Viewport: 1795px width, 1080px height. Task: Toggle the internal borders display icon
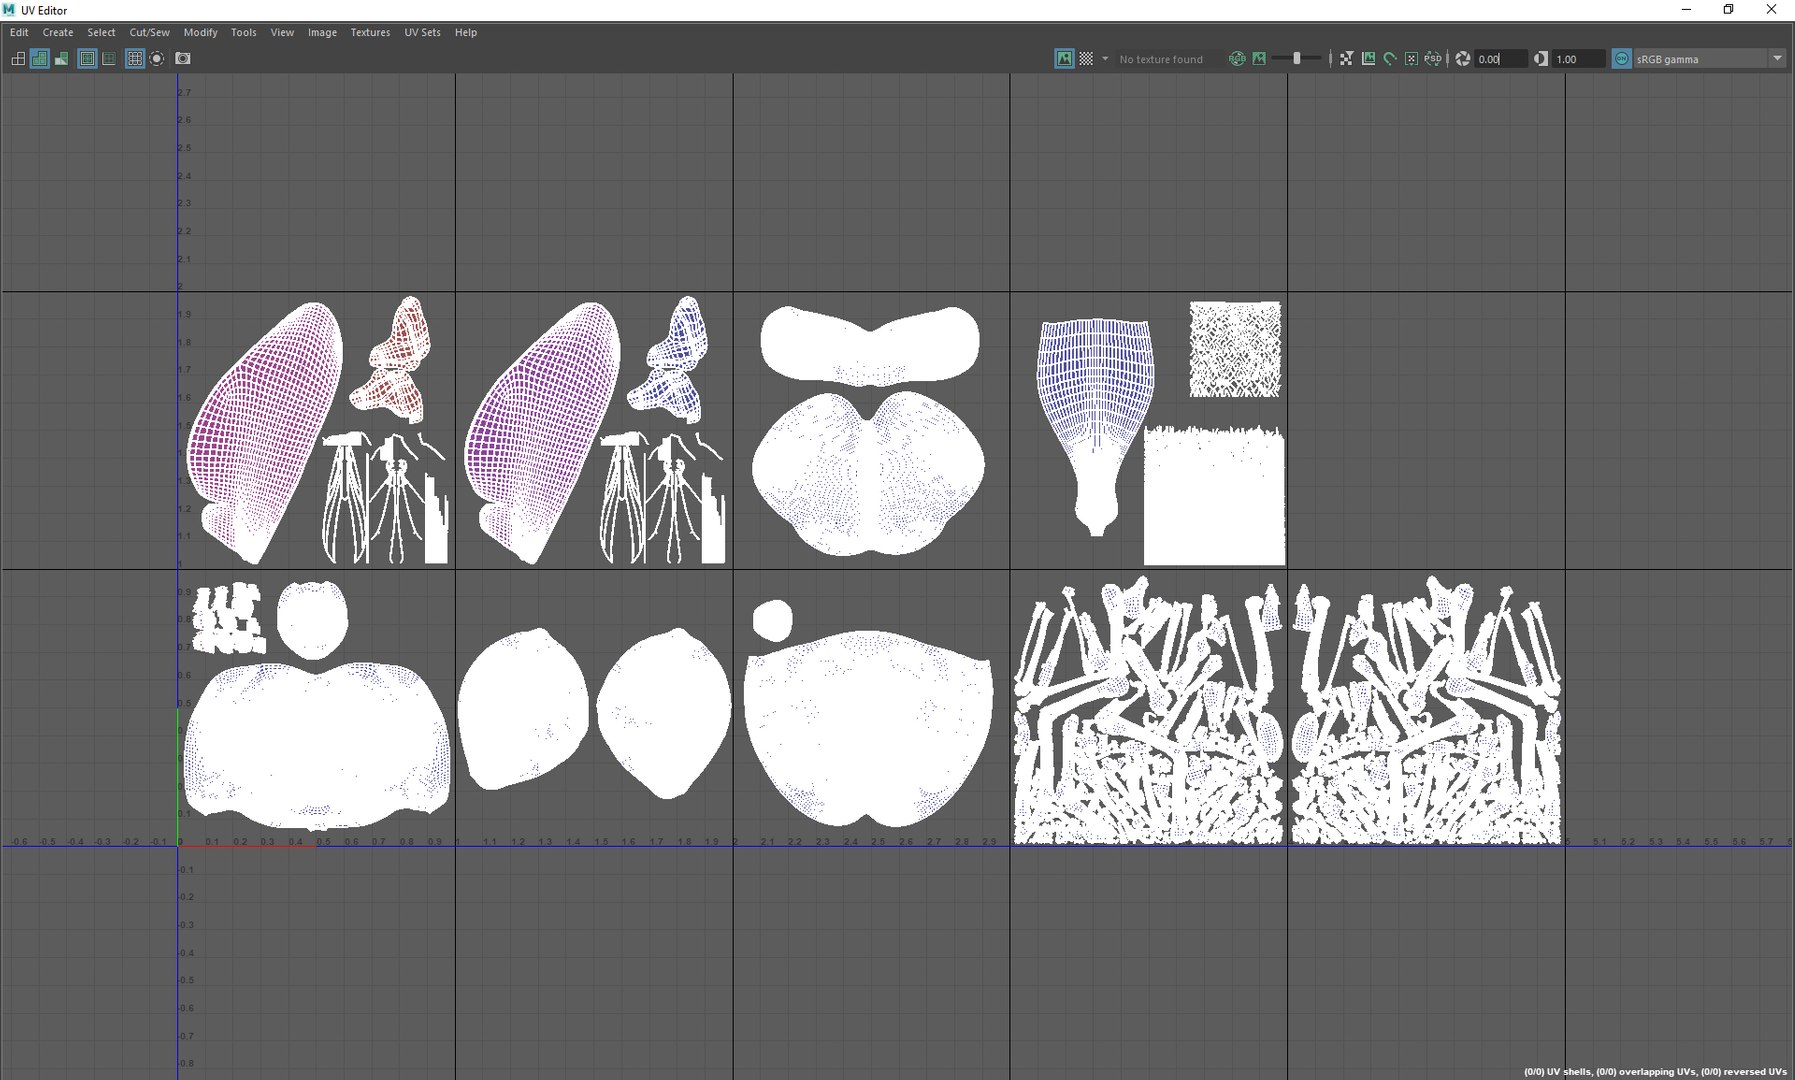click(109, 59)
